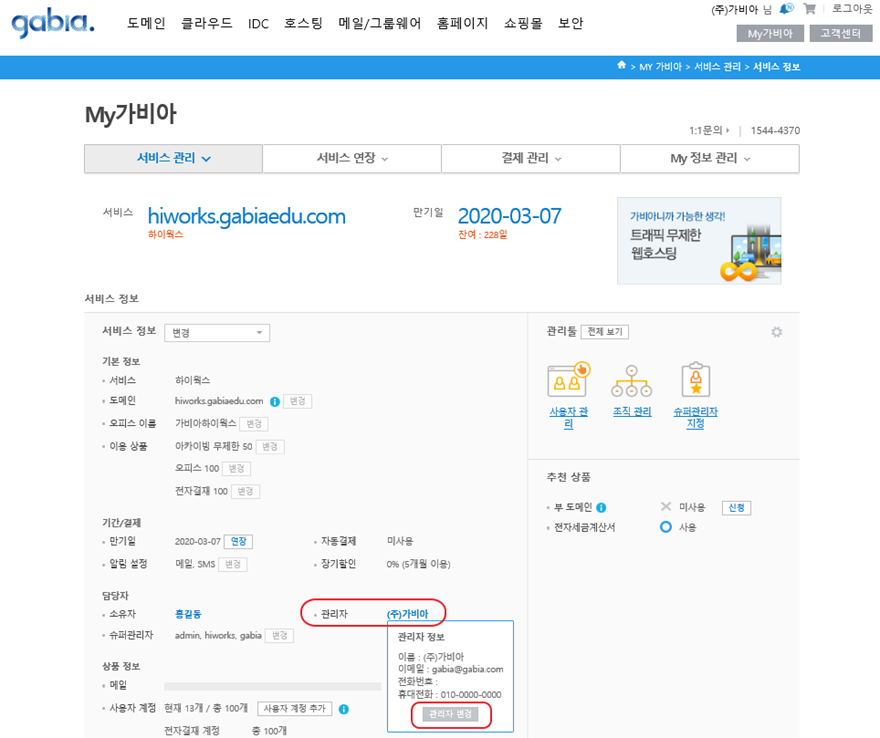Open the 호스팅 menu

303,23
